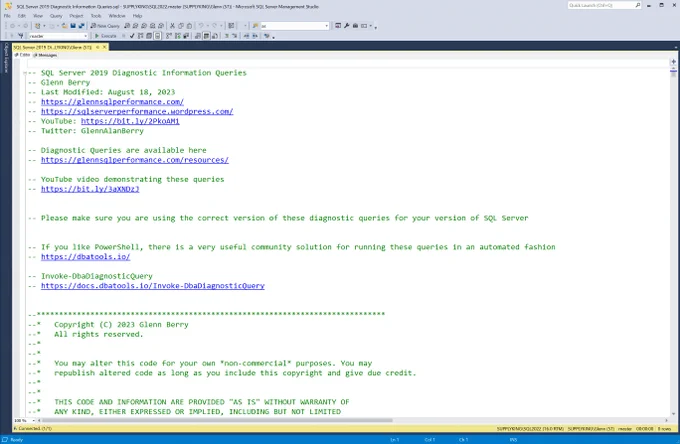Open the View menu
This screenshot has height=444, width=680.
[38, 16]
